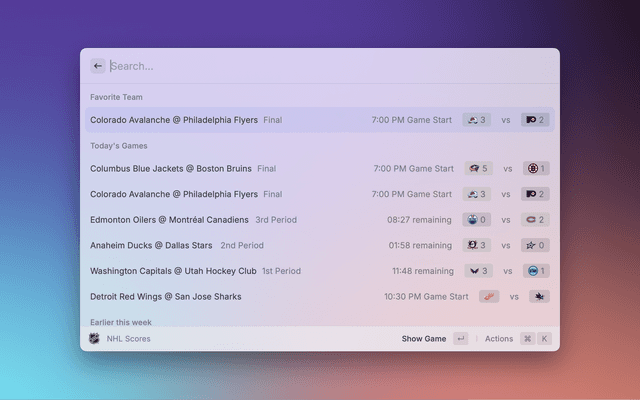
Task: Click the Boston Bruins logo score badge
Action: point(537,169)
